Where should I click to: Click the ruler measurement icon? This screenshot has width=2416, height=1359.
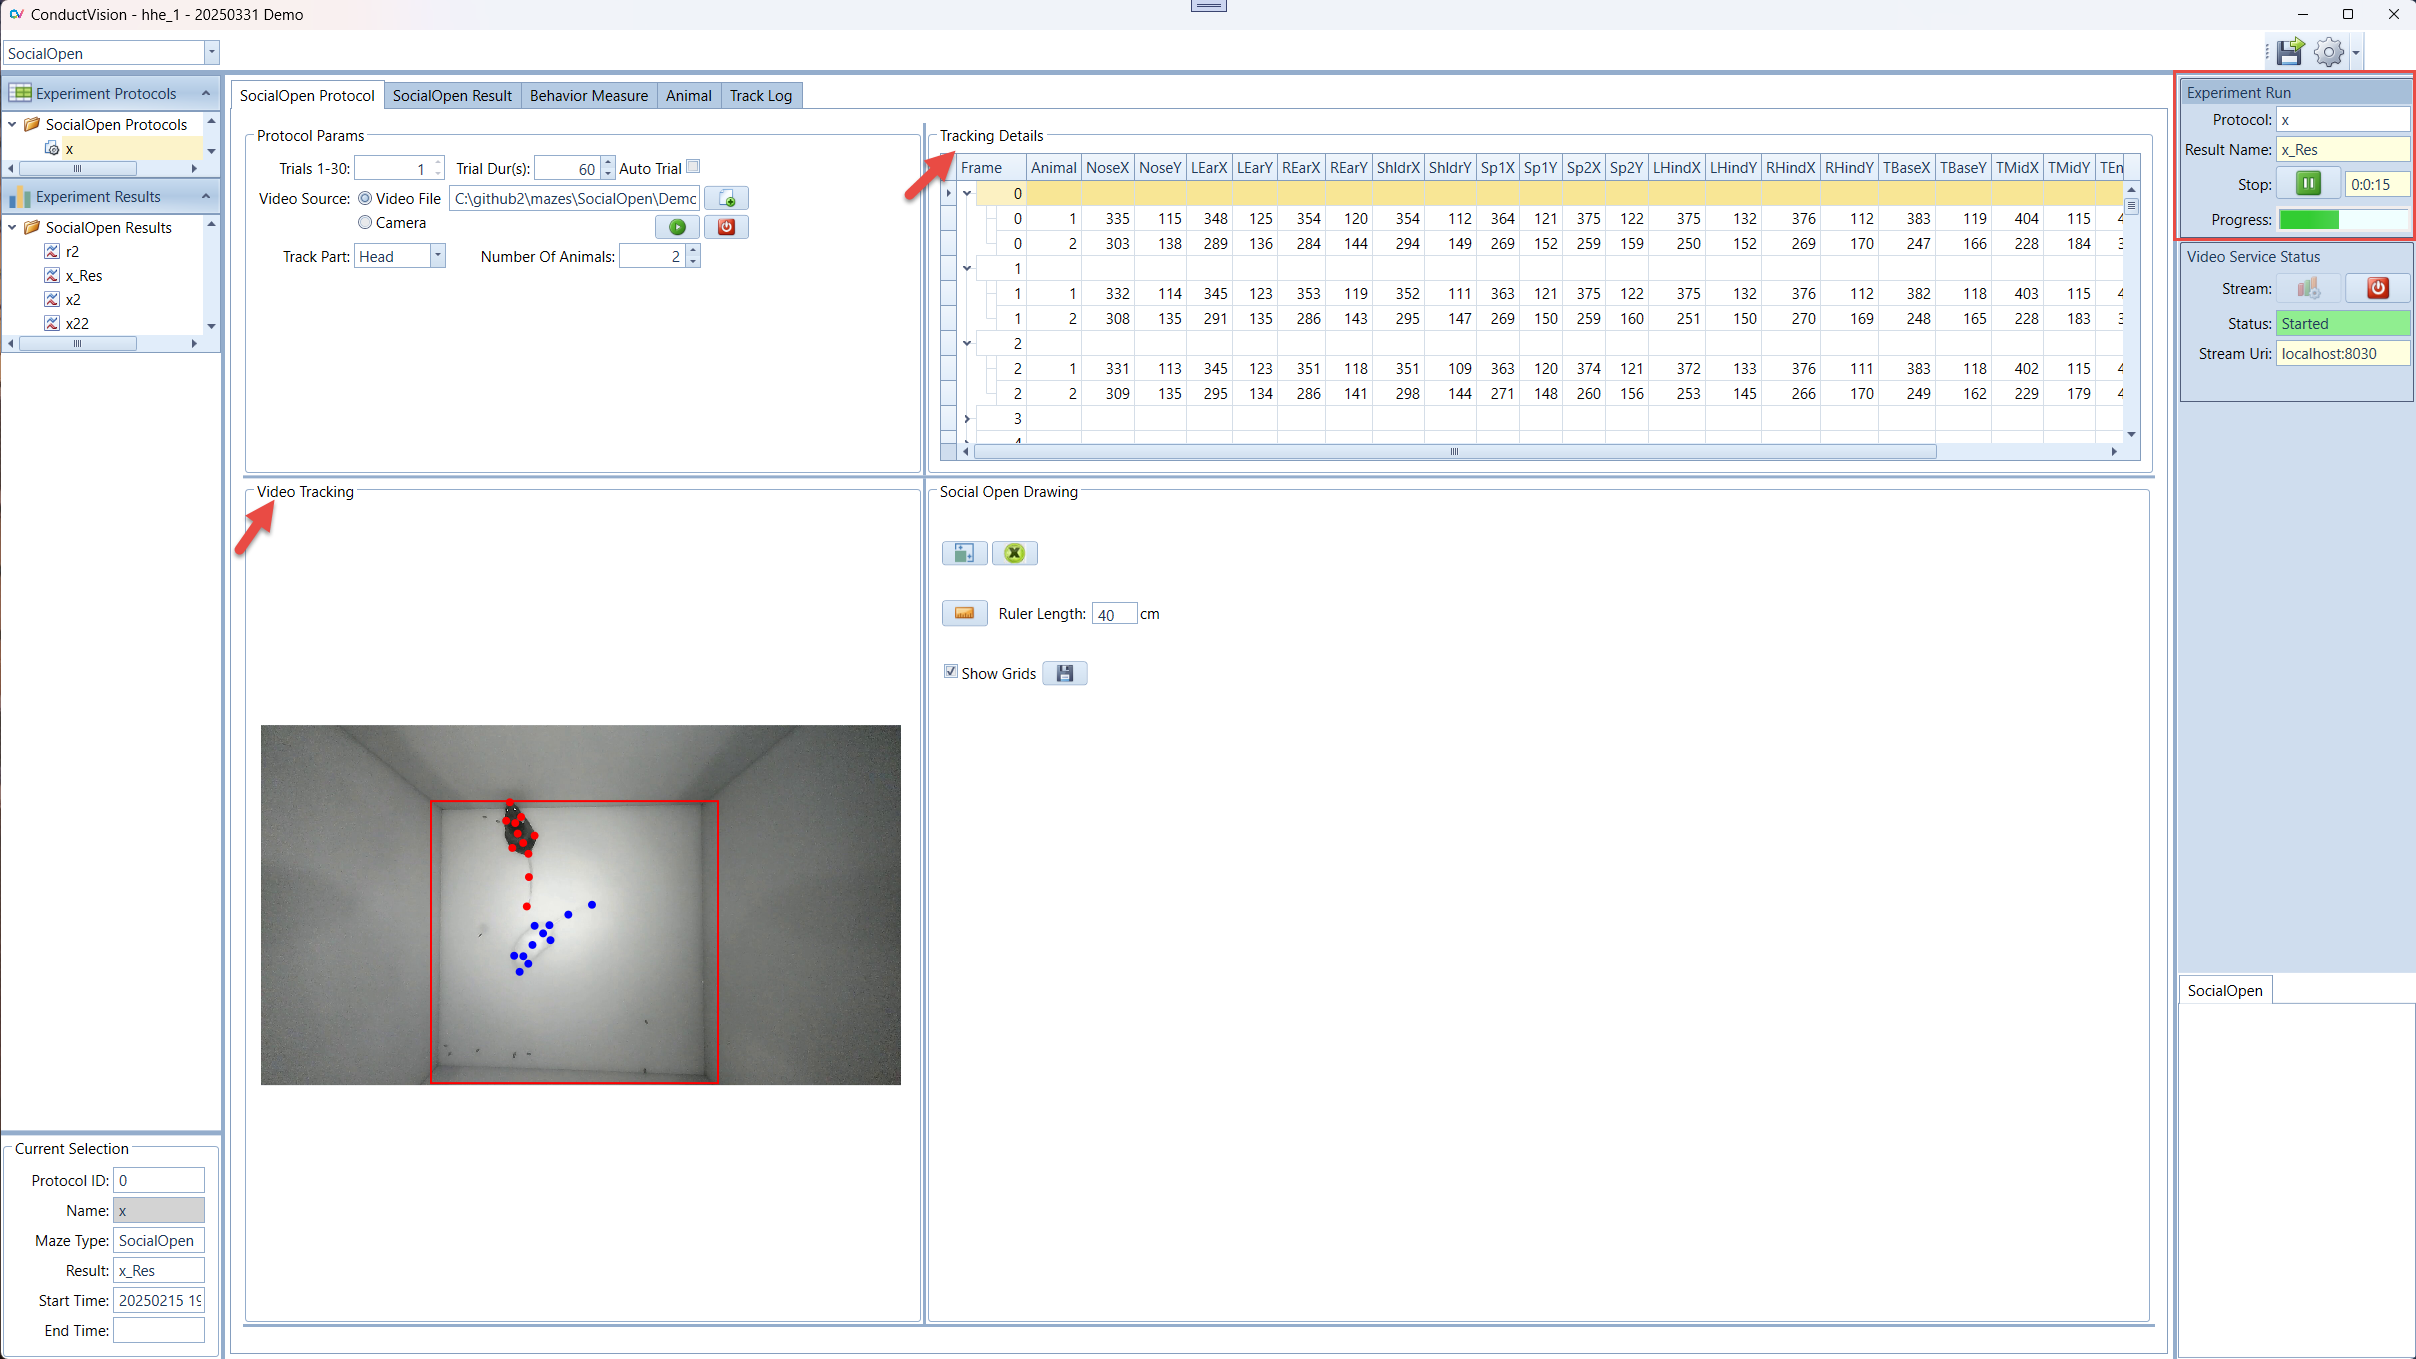(x=964, y=613)
